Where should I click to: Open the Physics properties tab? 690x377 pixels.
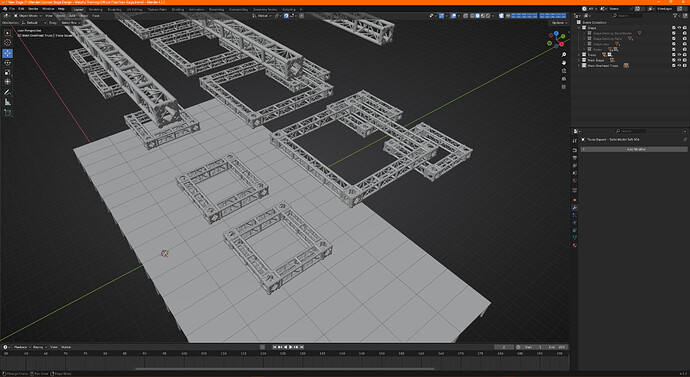(575, 223)
